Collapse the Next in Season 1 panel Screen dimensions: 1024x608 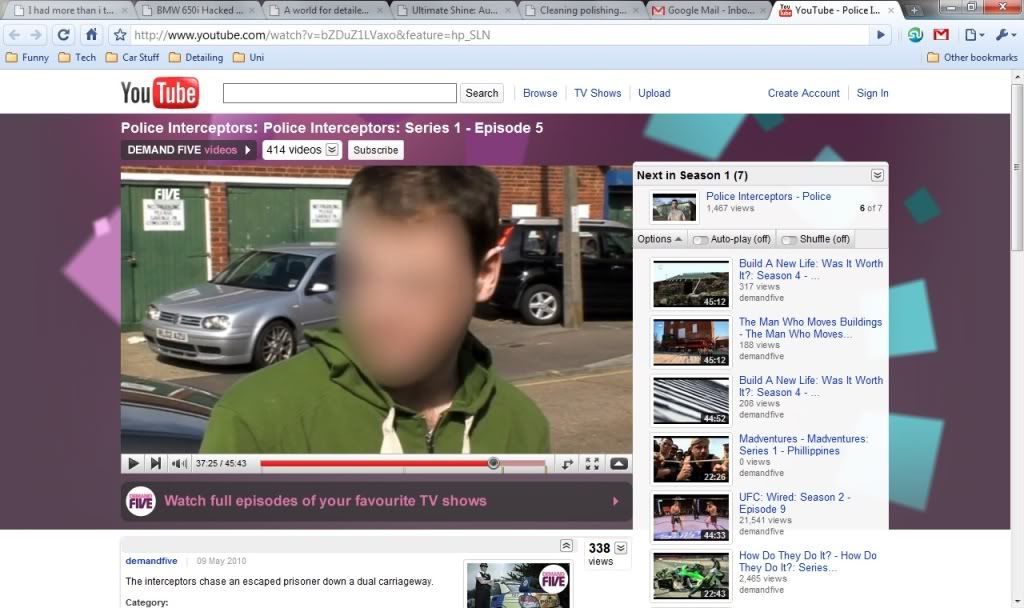pos(877,175)
